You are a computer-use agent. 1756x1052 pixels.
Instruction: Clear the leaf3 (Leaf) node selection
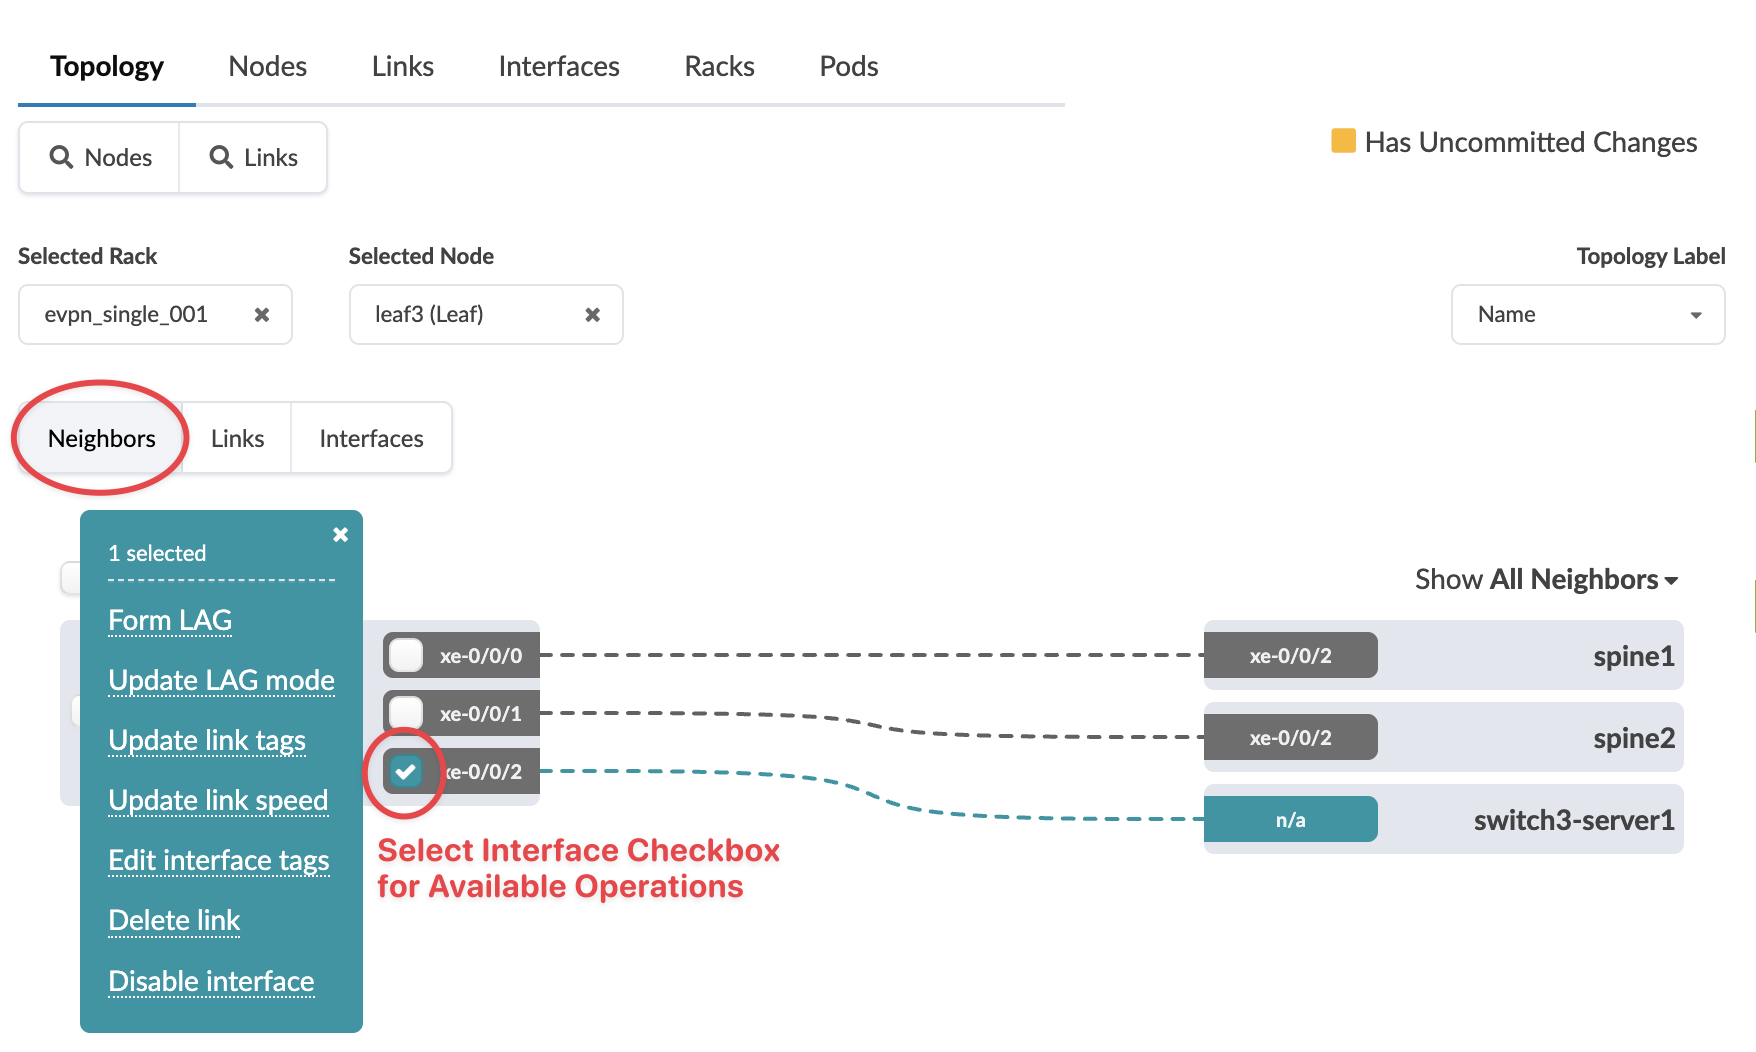[x=592, y=314]
